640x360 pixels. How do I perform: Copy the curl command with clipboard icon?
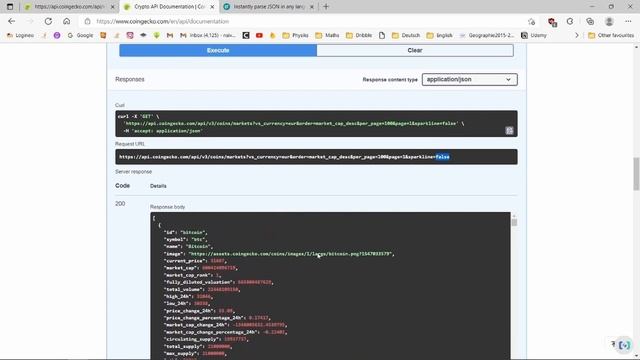509,131
